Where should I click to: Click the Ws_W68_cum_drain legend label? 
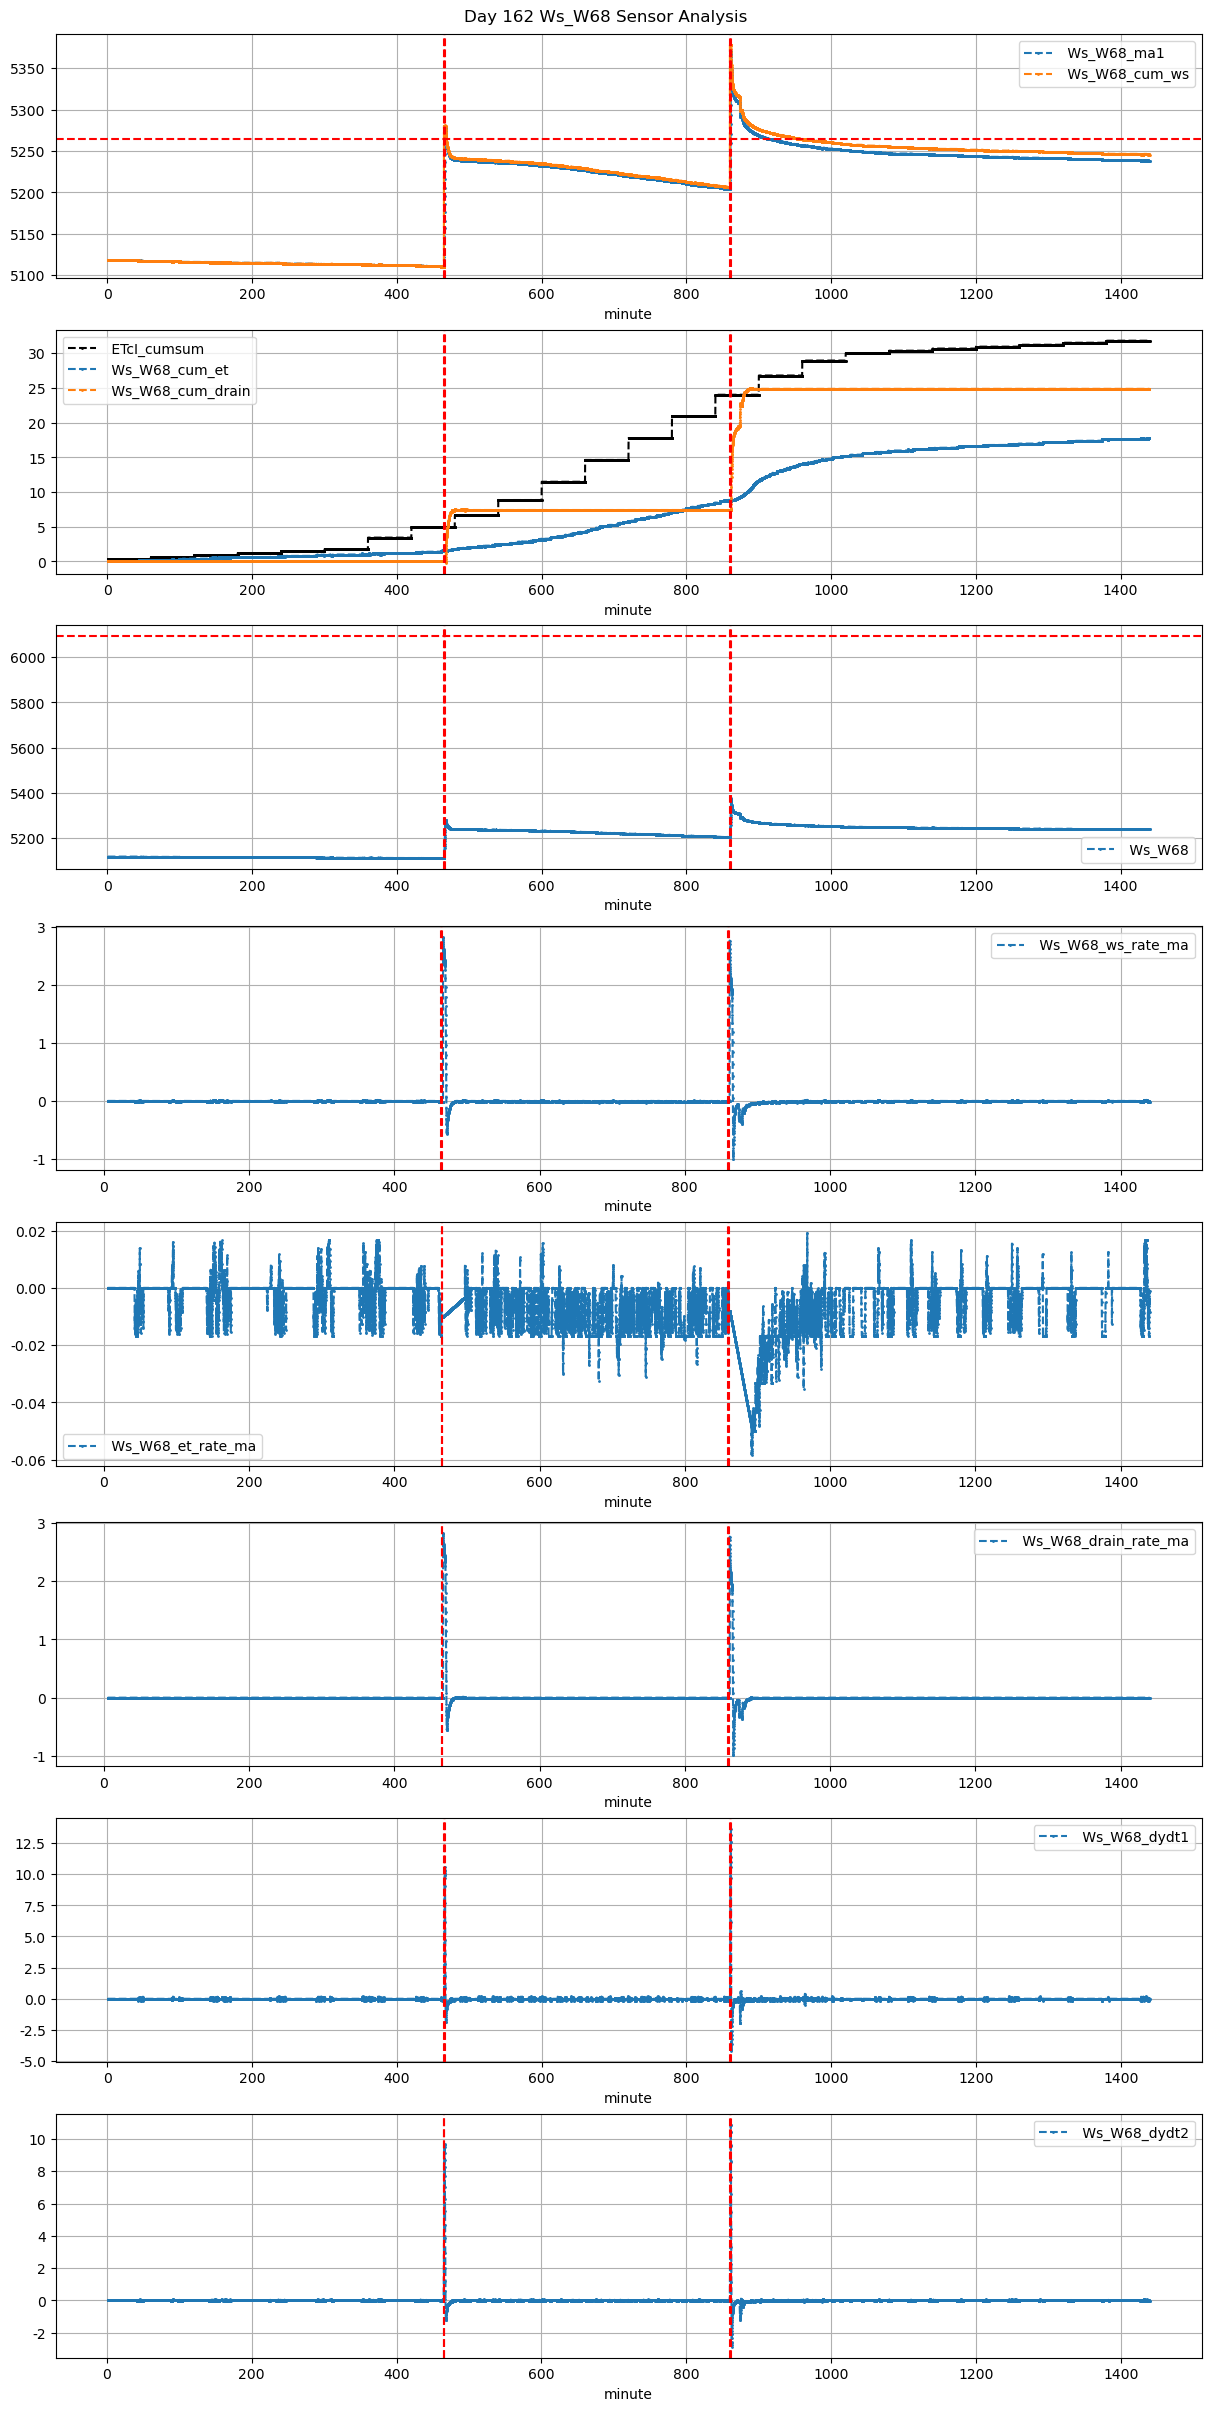180,391
